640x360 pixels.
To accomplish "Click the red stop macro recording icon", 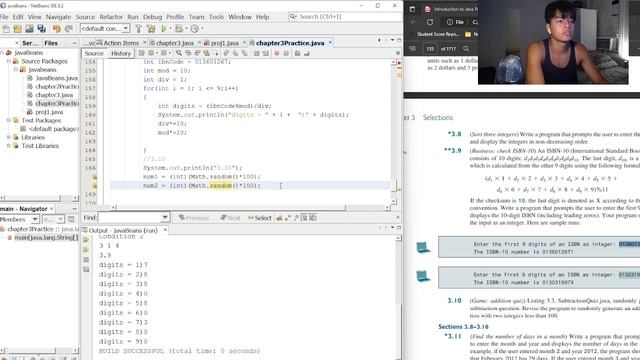I will tap(277, 53).
